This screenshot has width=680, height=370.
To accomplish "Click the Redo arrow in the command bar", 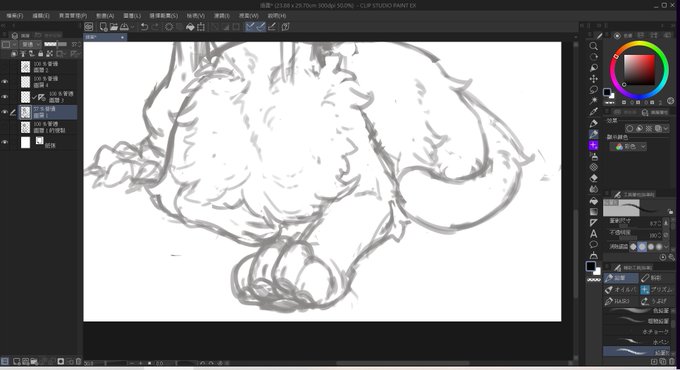I will [155, 27].
